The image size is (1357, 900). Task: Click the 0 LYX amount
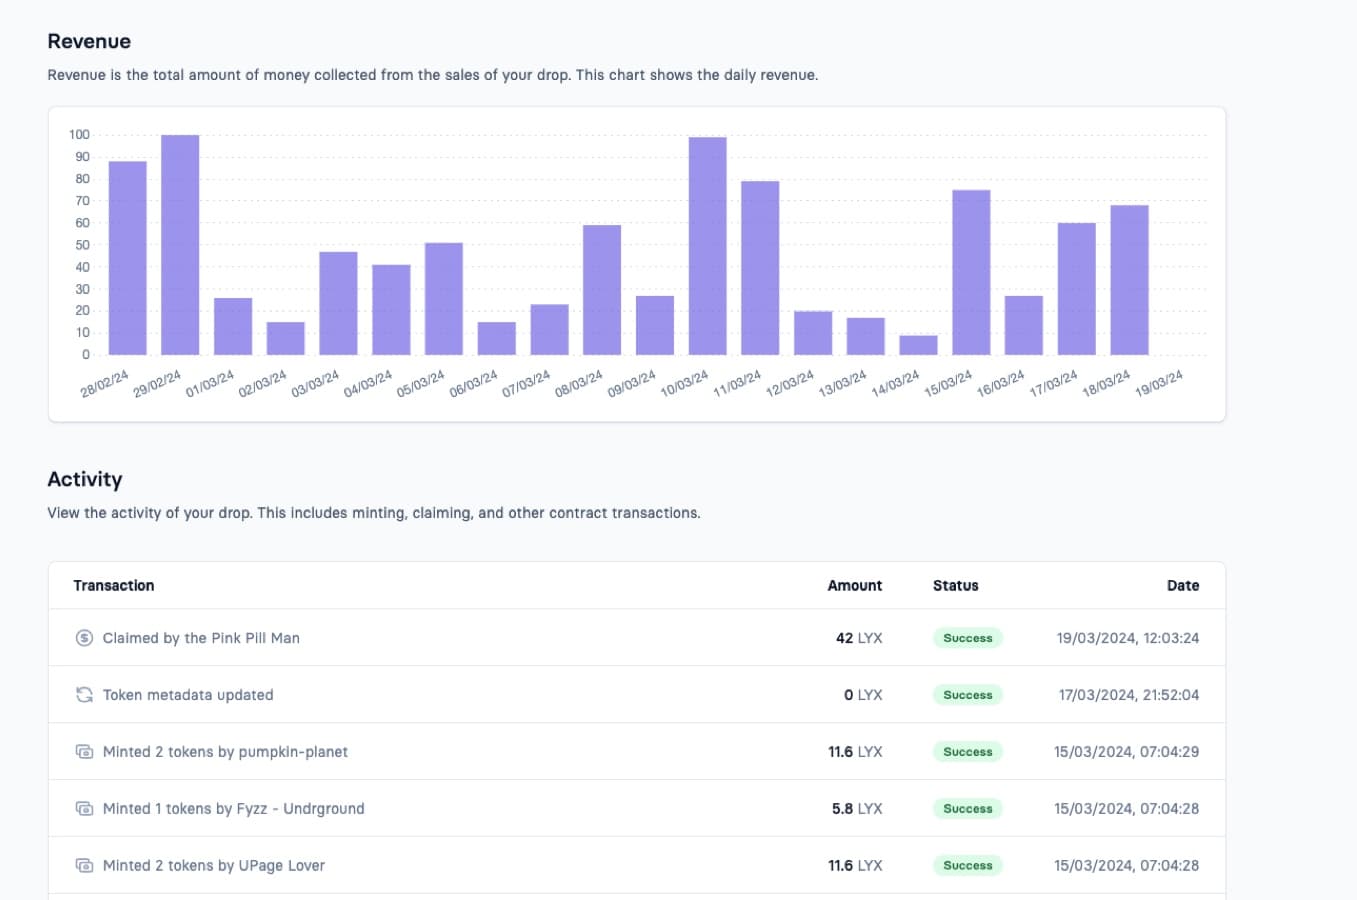coord(863,695)
